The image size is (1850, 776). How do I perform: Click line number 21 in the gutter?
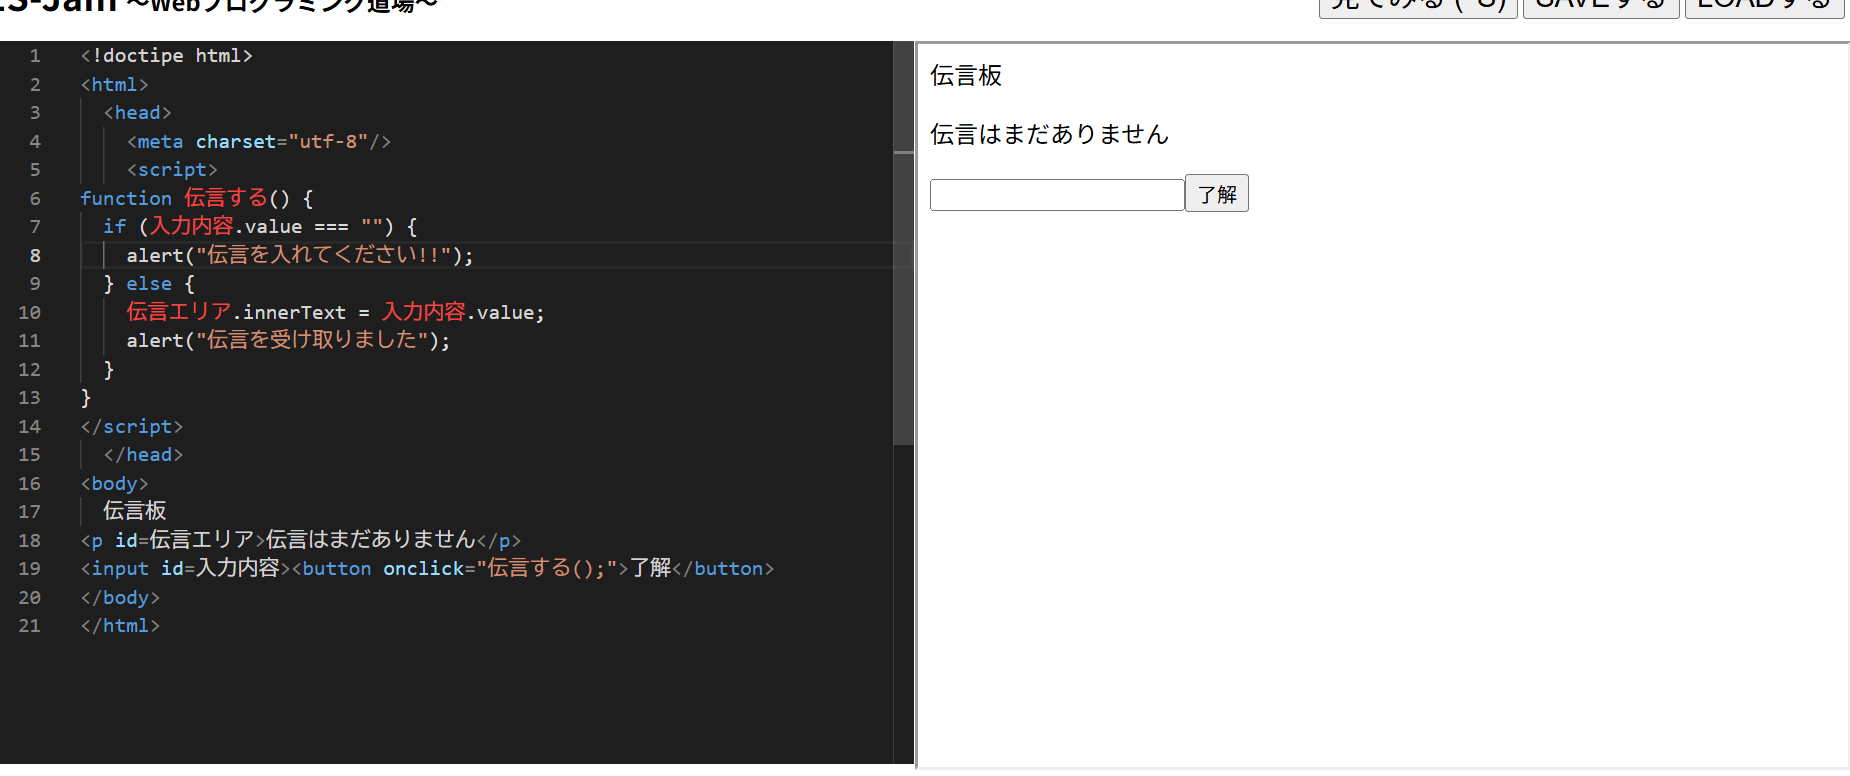[30, 626]
